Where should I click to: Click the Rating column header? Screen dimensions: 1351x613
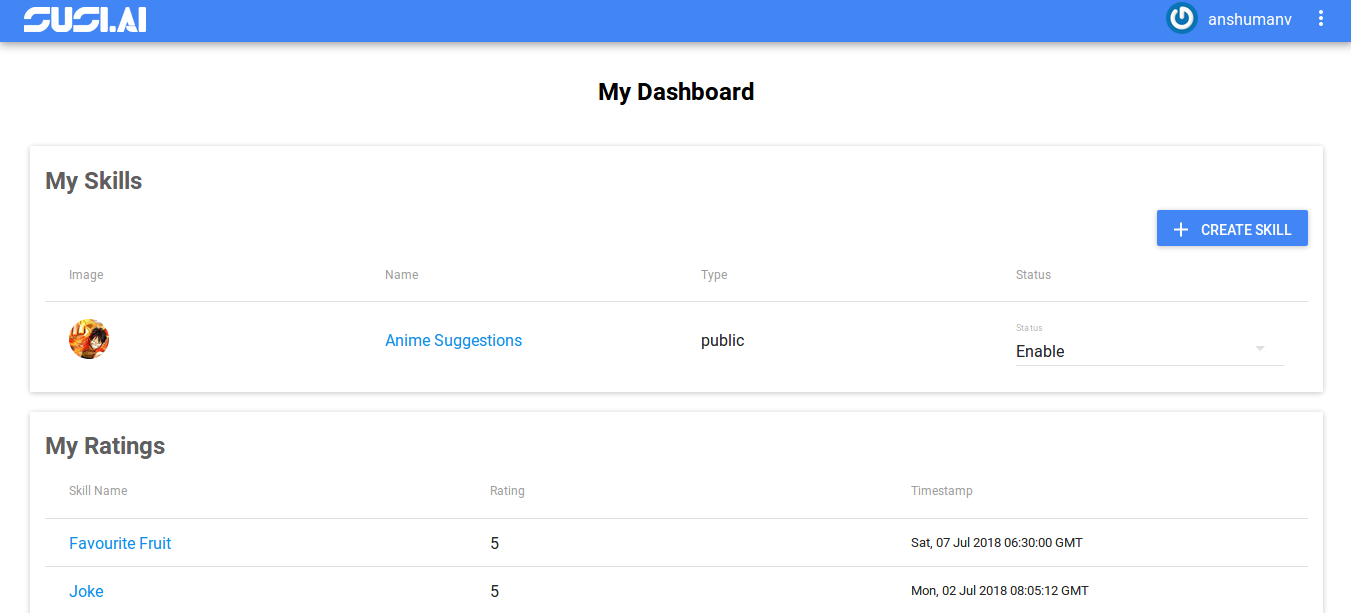click(x=507, y=491)
